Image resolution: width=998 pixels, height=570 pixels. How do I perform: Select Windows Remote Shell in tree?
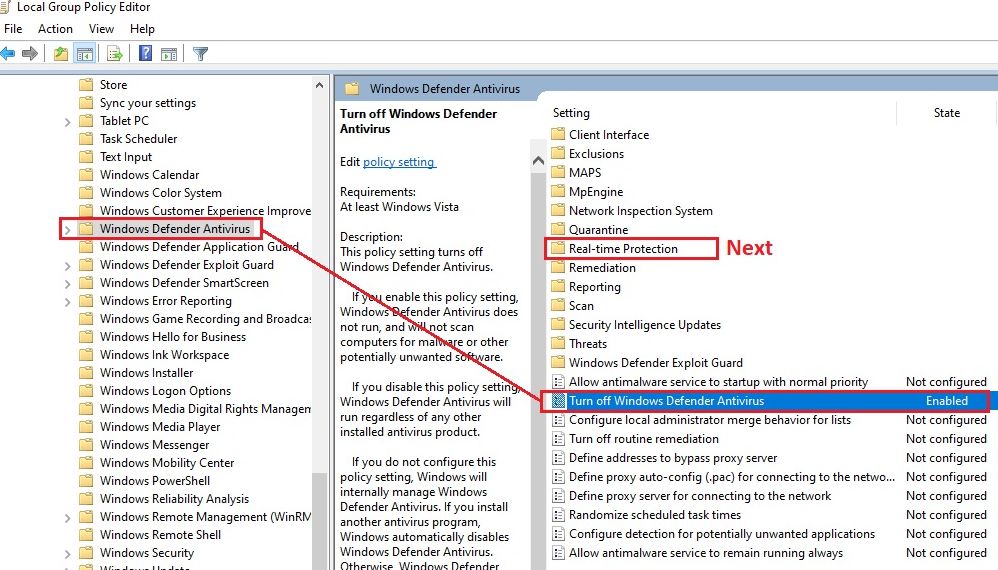pos(160,535)
